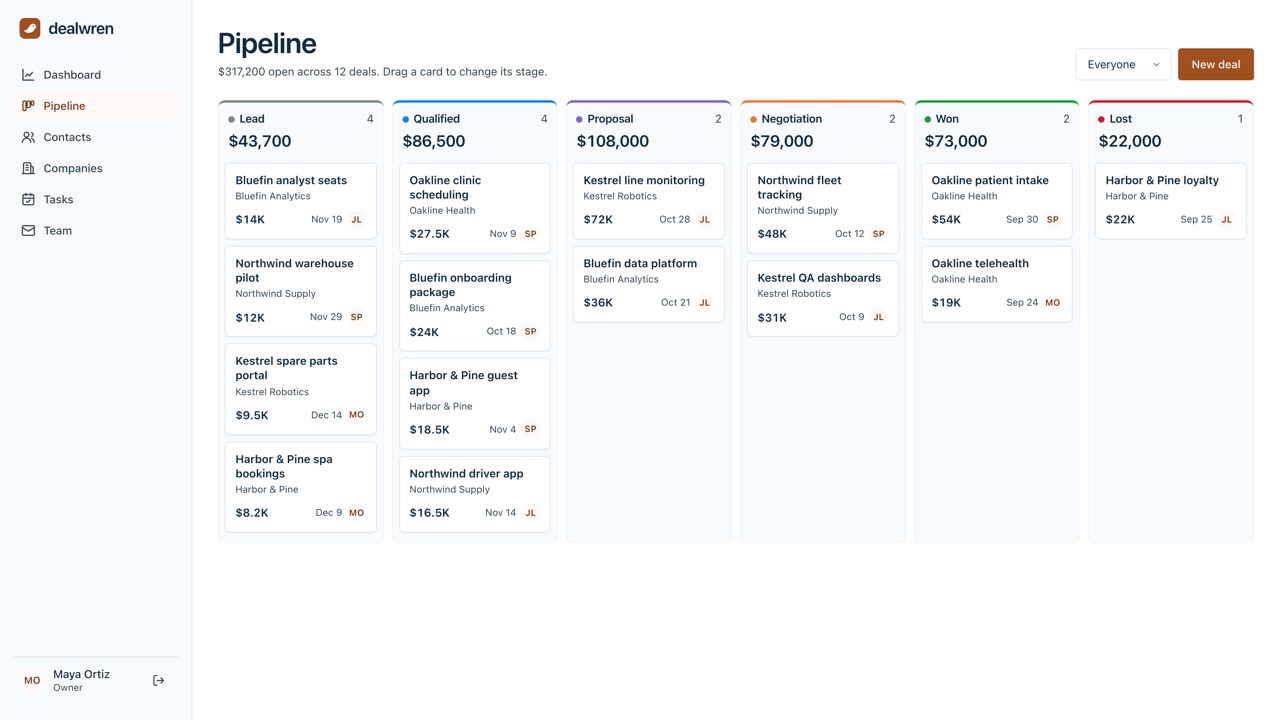Image resolution: width=1280 pixels, height=720 pixels.
Task: Click the Kestrel QA dashboards title
Action: [819, 278]
